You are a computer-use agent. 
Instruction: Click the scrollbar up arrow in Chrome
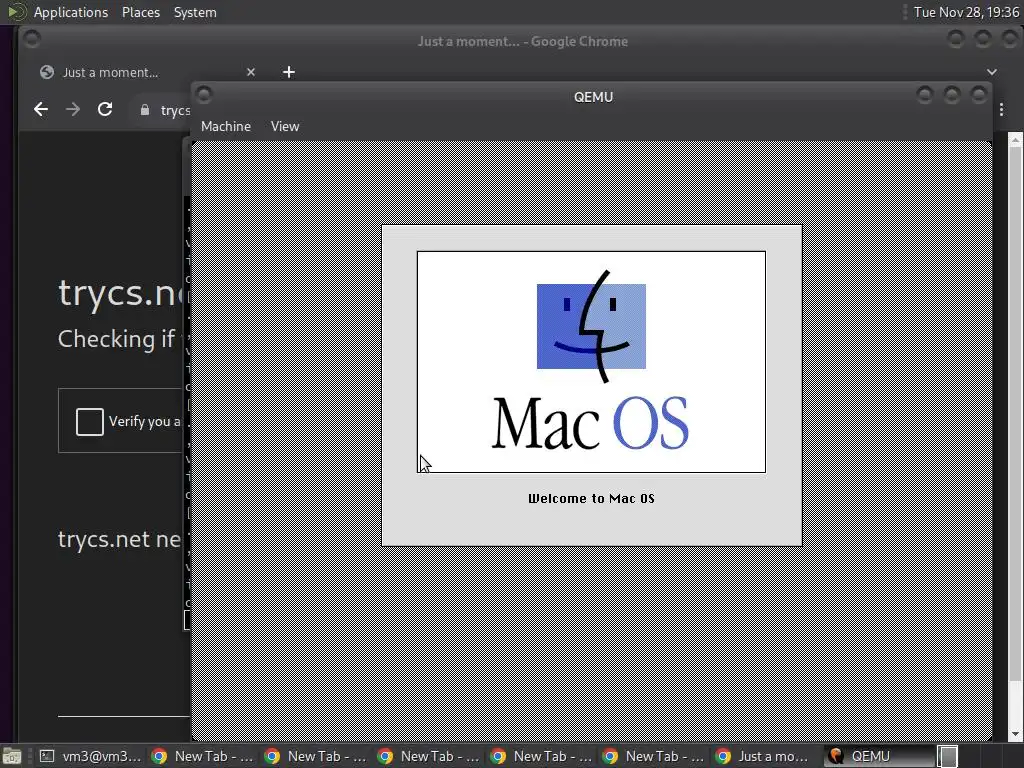click(1016, 139)
